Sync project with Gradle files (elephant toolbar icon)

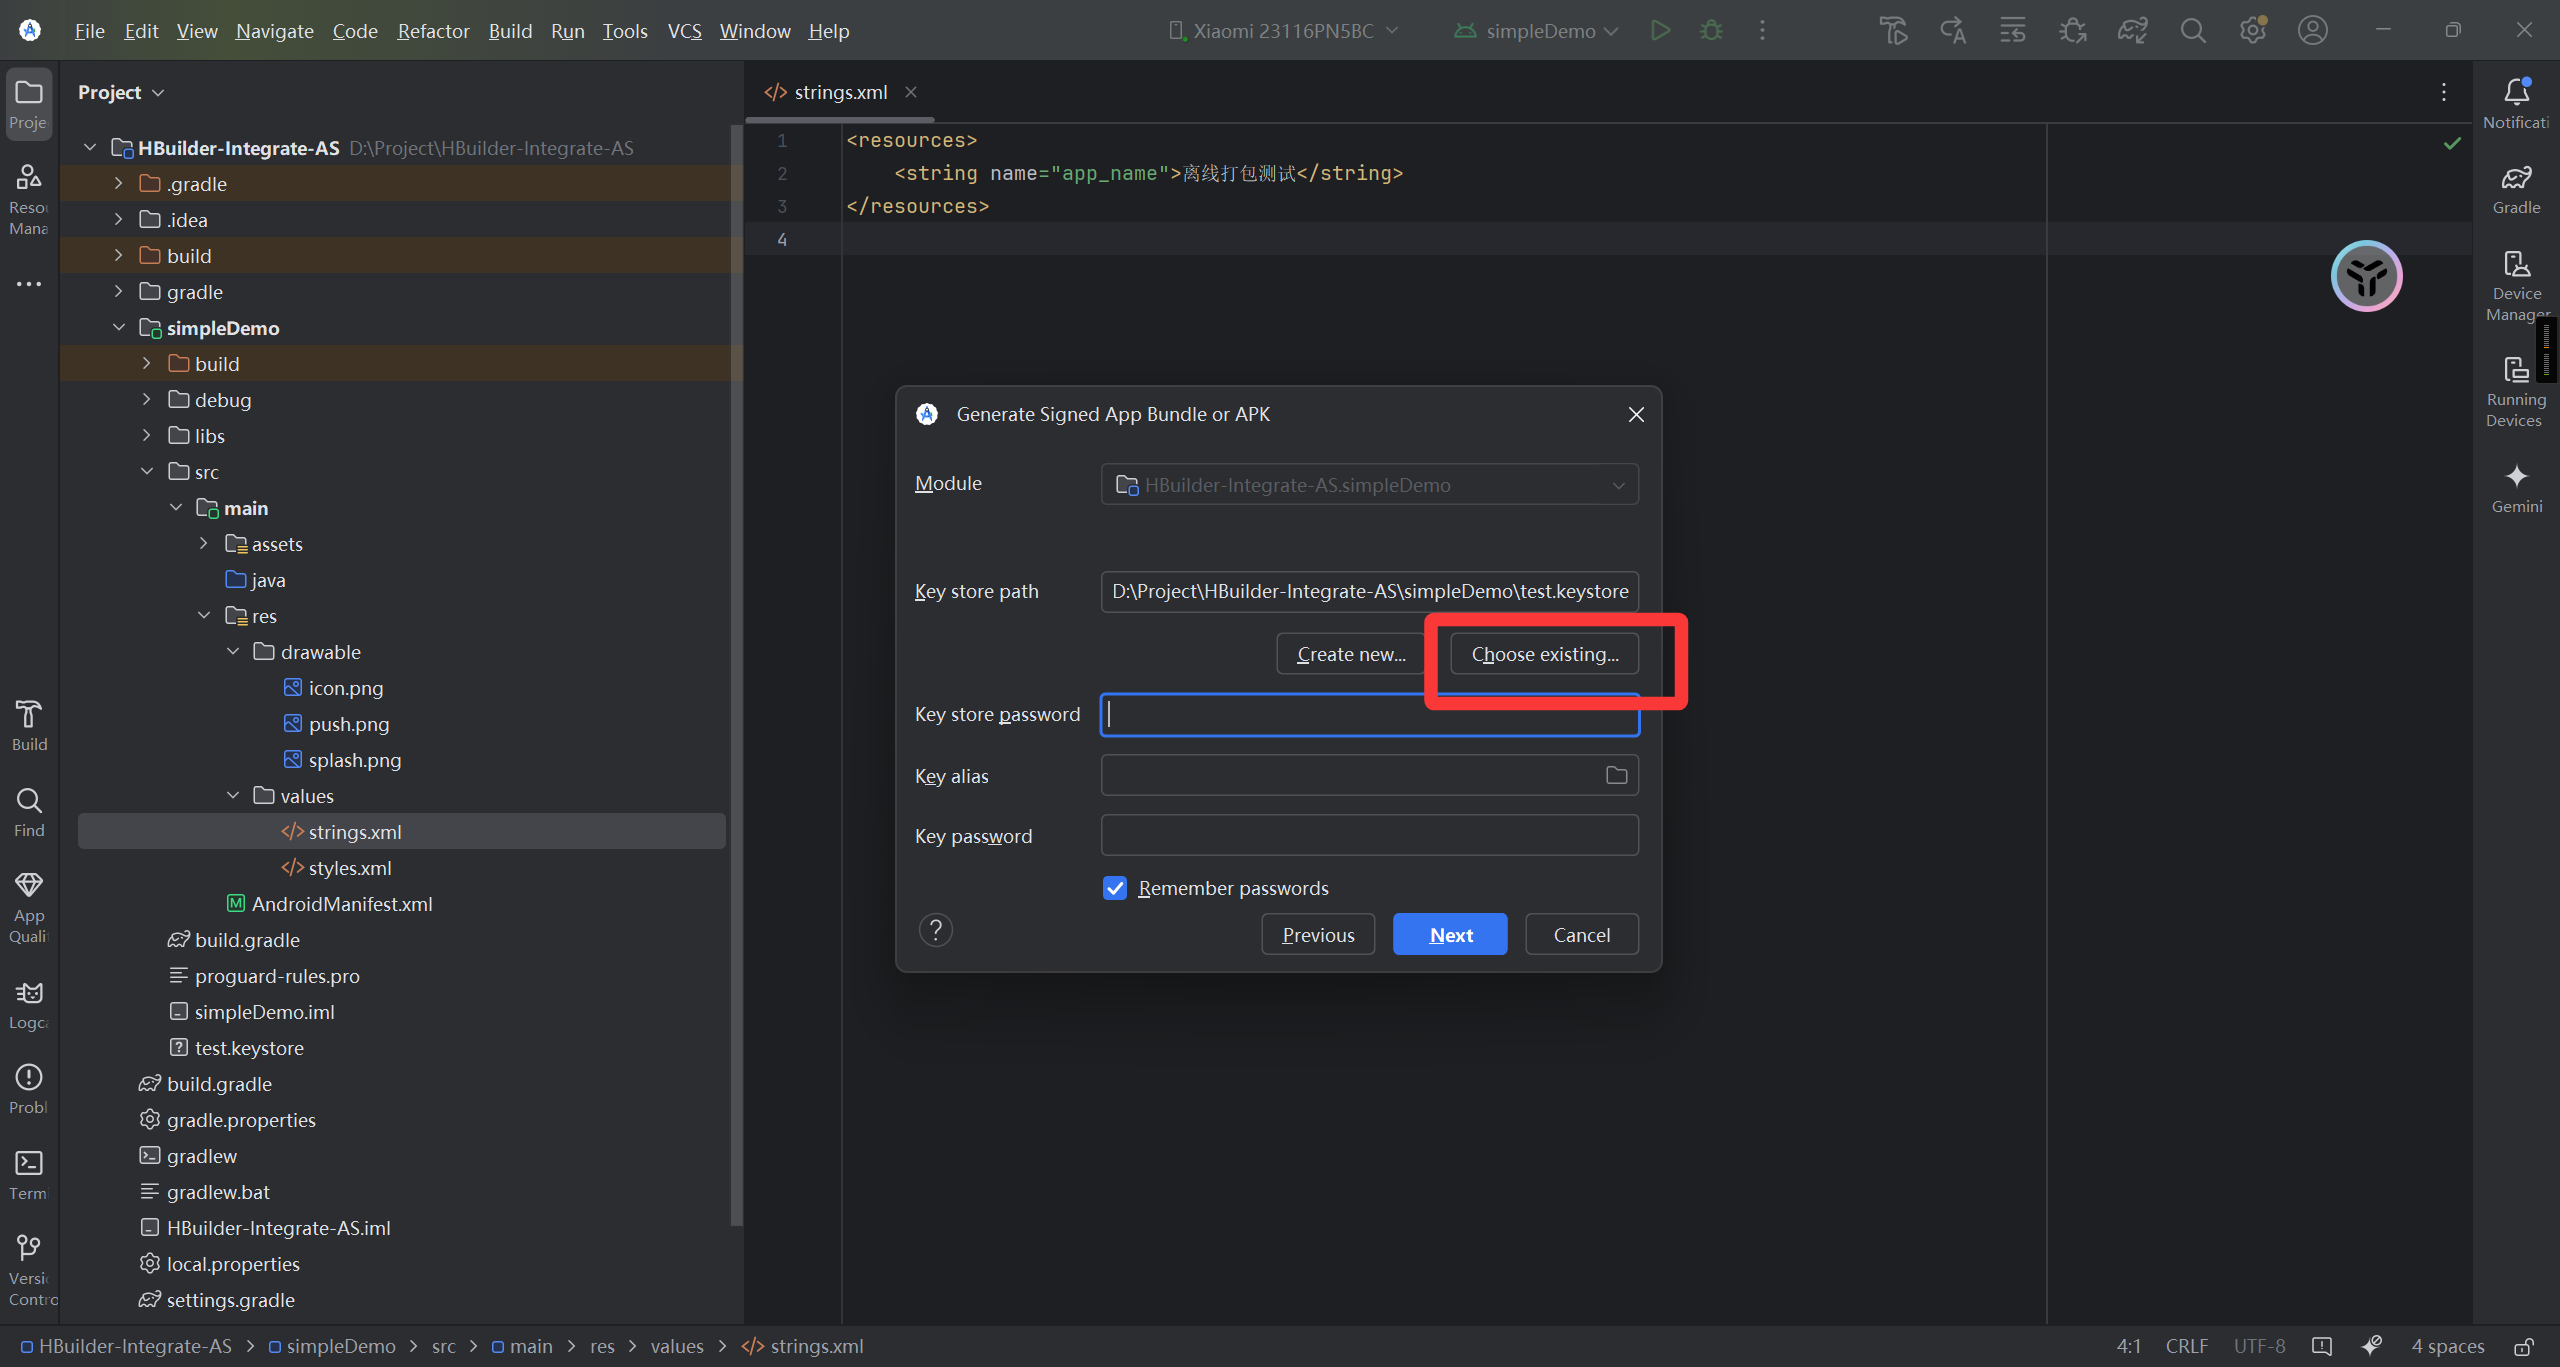[2132, 31]
